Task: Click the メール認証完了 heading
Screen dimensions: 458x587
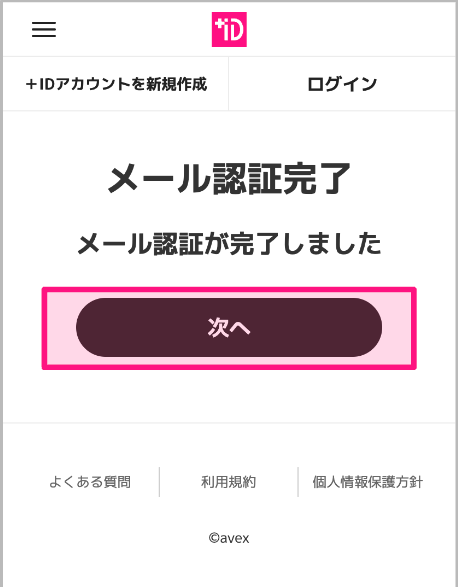Action: pos(229,179)
